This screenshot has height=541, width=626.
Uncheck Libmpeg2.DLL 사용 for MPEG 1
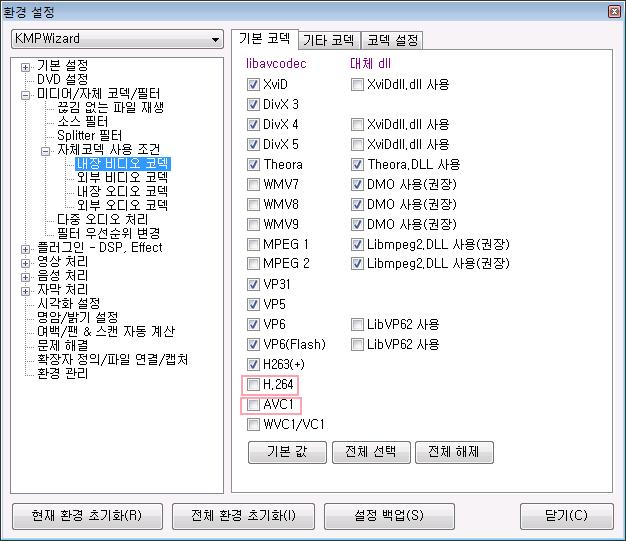357,244
